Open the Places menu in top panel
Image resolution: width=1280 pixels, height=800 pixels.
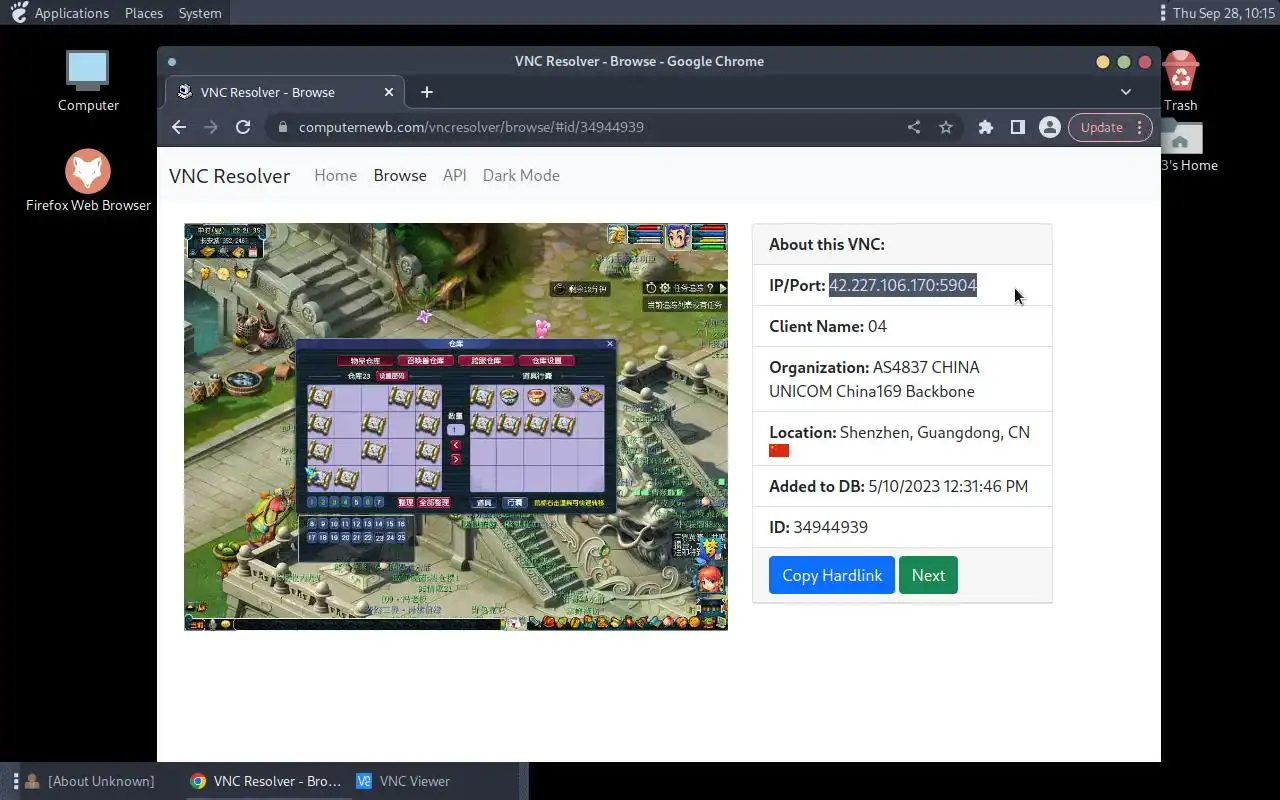(x=144, y=13)
